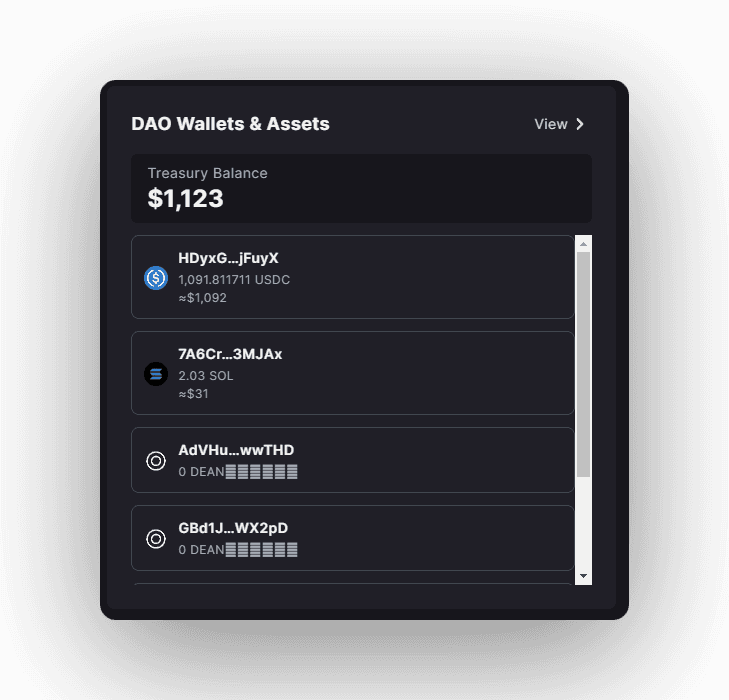Click the 2.03 SOL amount
The width and height of the screenshot is (729, 700).
[x=206, y=376]
